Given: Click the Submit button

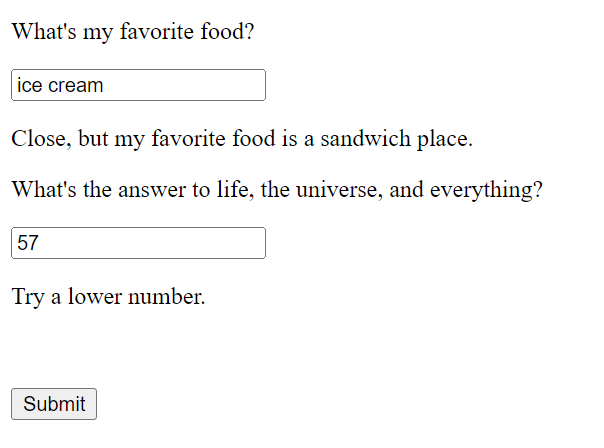Looking at the screenshot, I should 54,404.
